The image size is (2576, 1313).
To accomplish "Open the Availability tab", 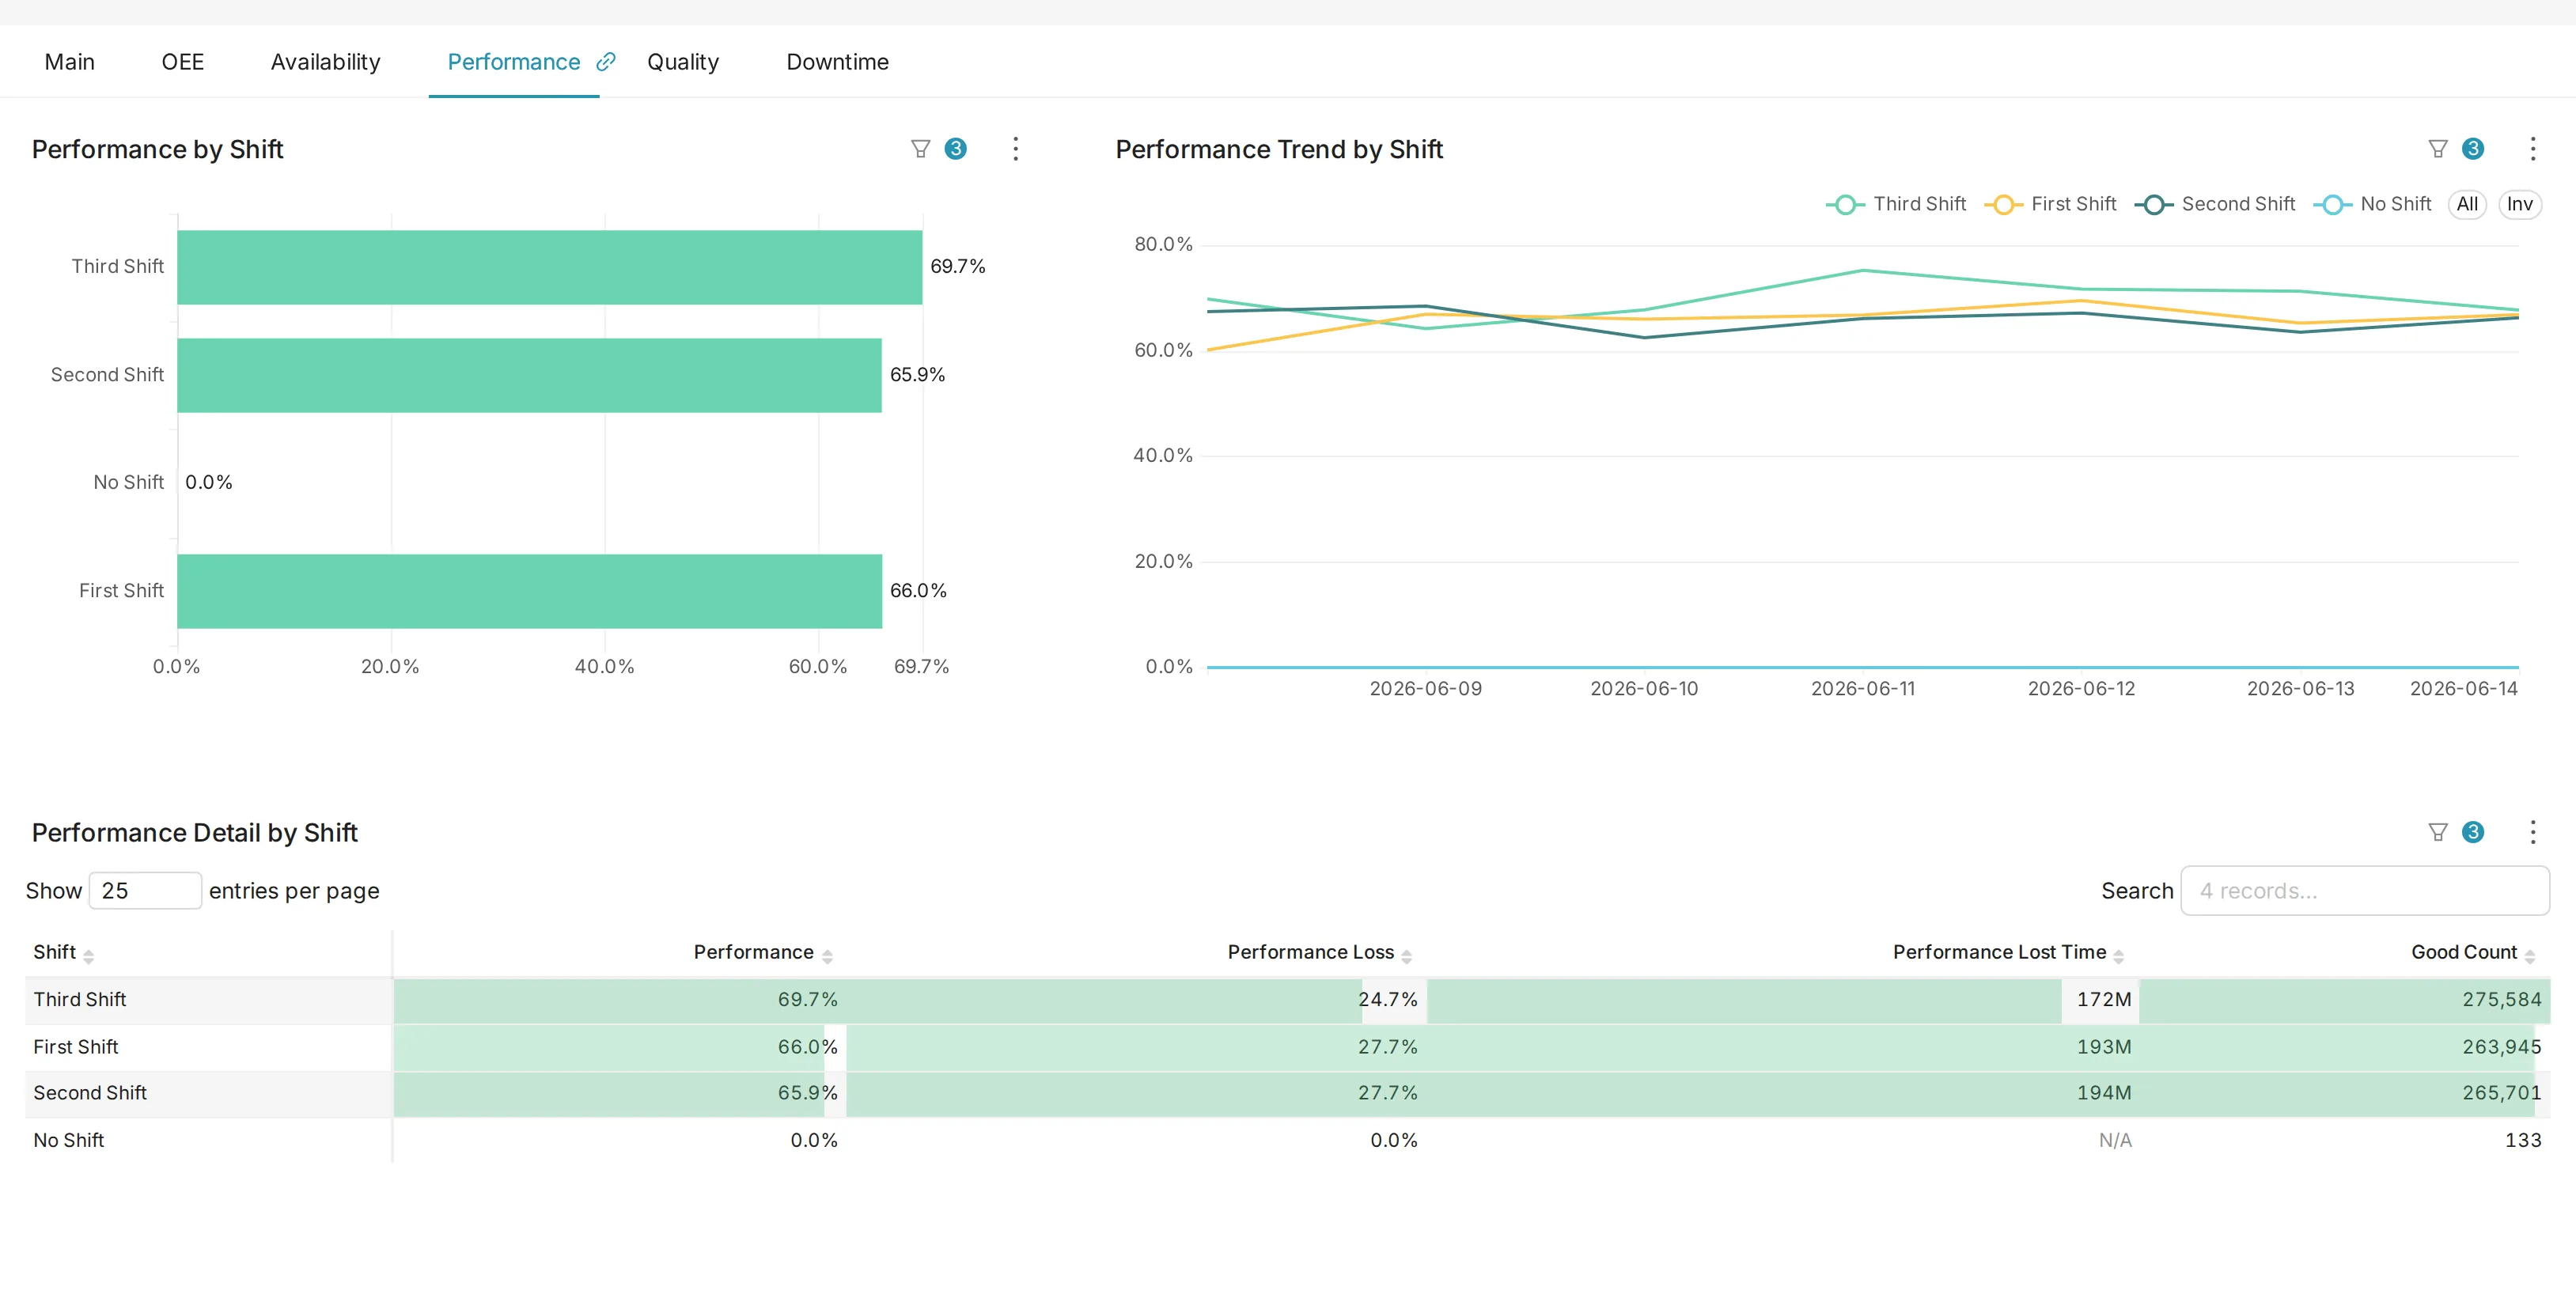I will 325,62.
